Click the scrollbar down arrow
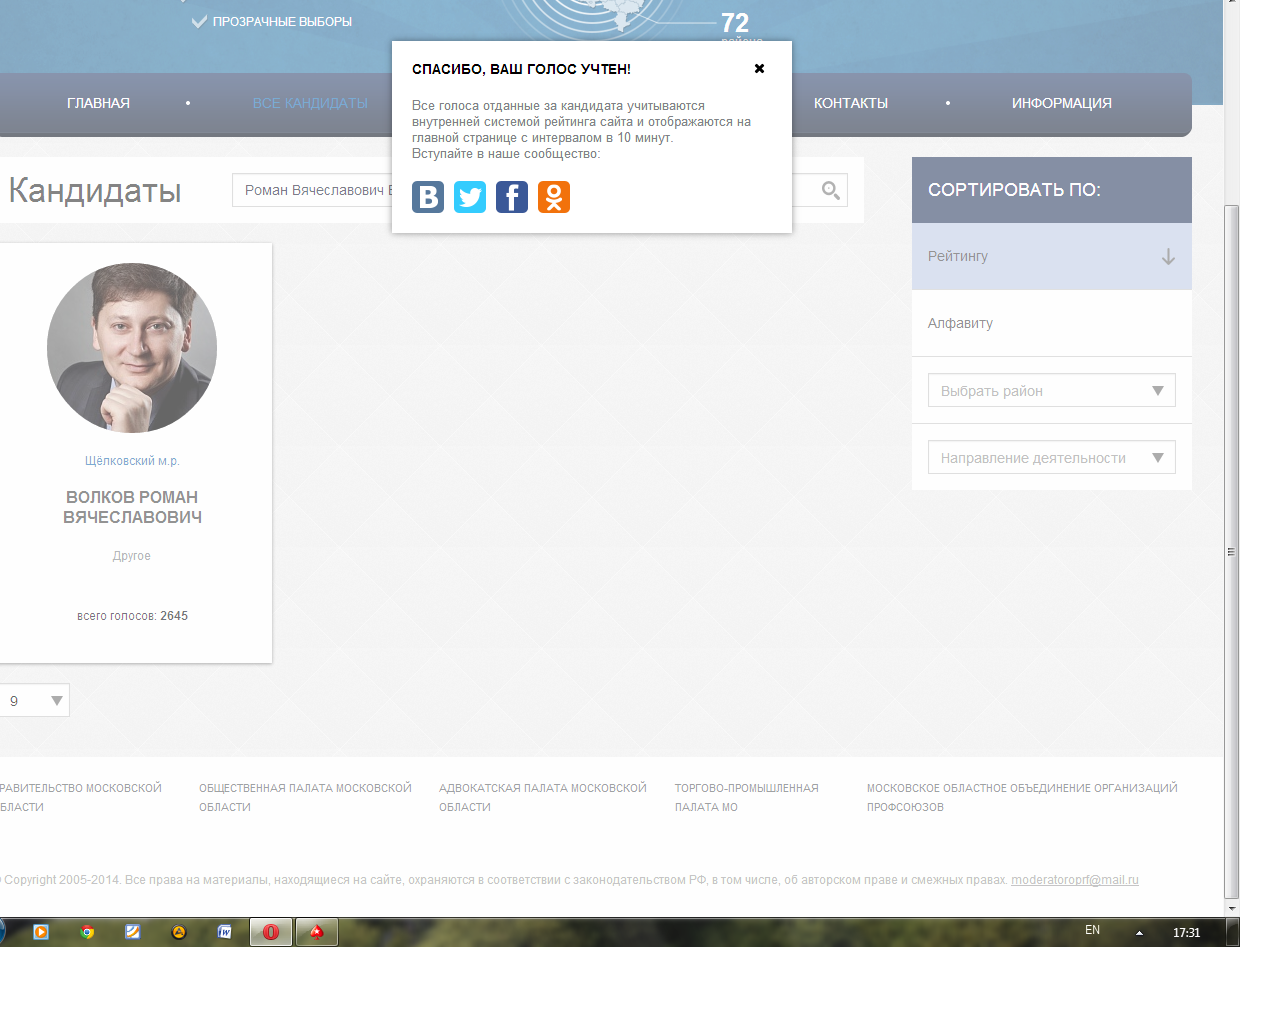Viewport: 1280px width, 1024px height. click(x=1232, y=908)
